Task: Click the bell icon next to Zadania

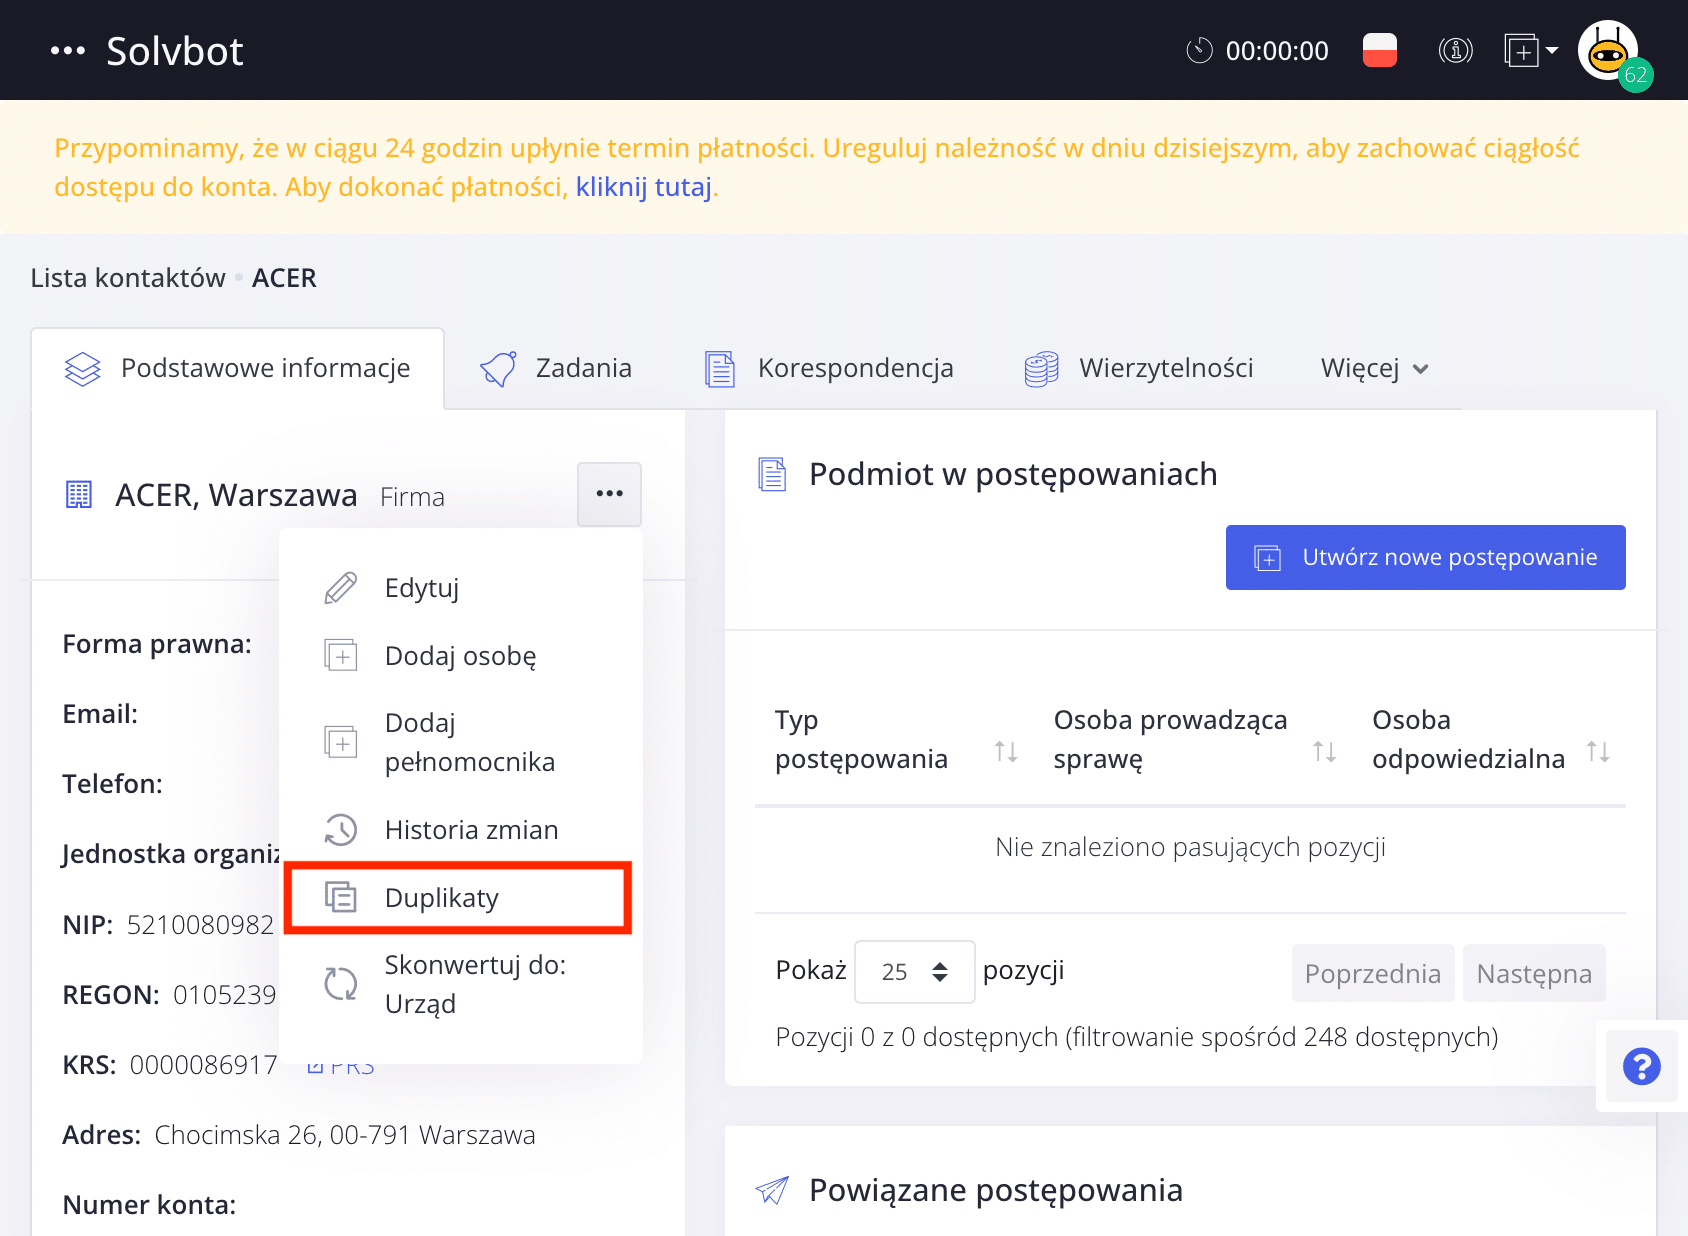Action: click(x=498, y=369)
